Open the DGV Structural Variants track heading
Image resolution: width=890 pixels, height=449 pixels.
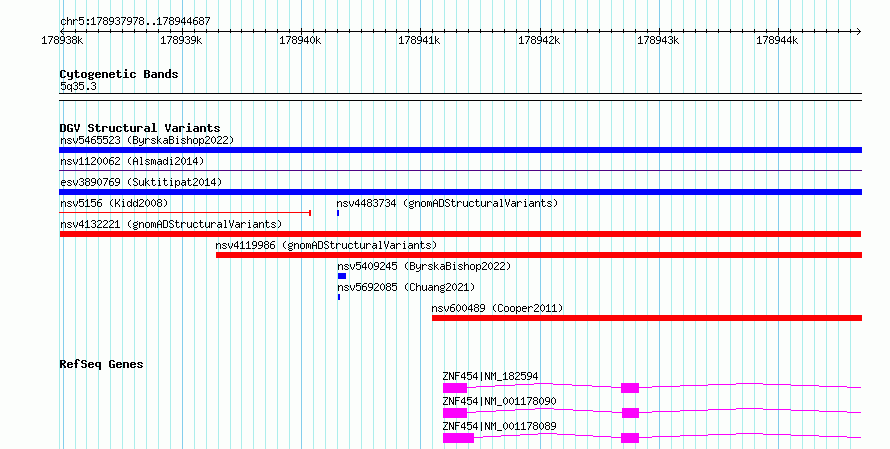pos(140,128)
